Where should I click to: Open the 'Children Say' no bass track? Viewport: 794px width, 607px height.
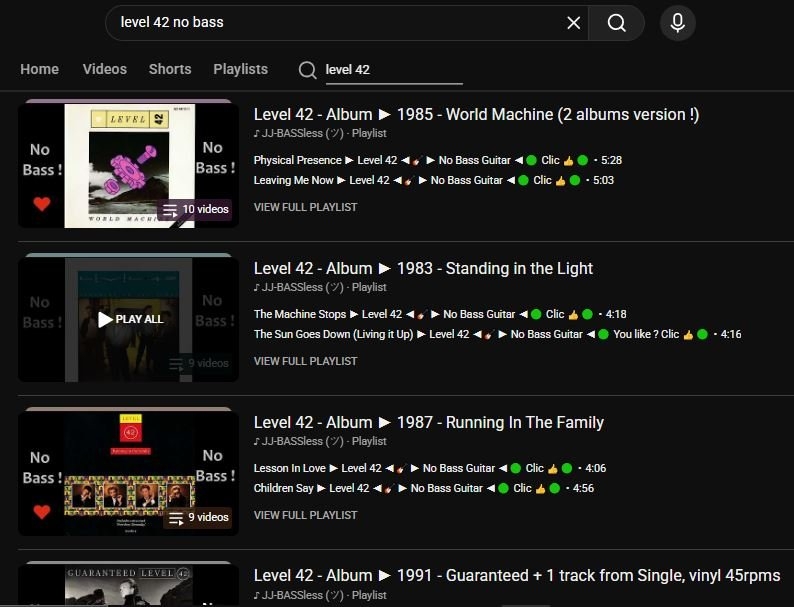(x=424, y=488)
